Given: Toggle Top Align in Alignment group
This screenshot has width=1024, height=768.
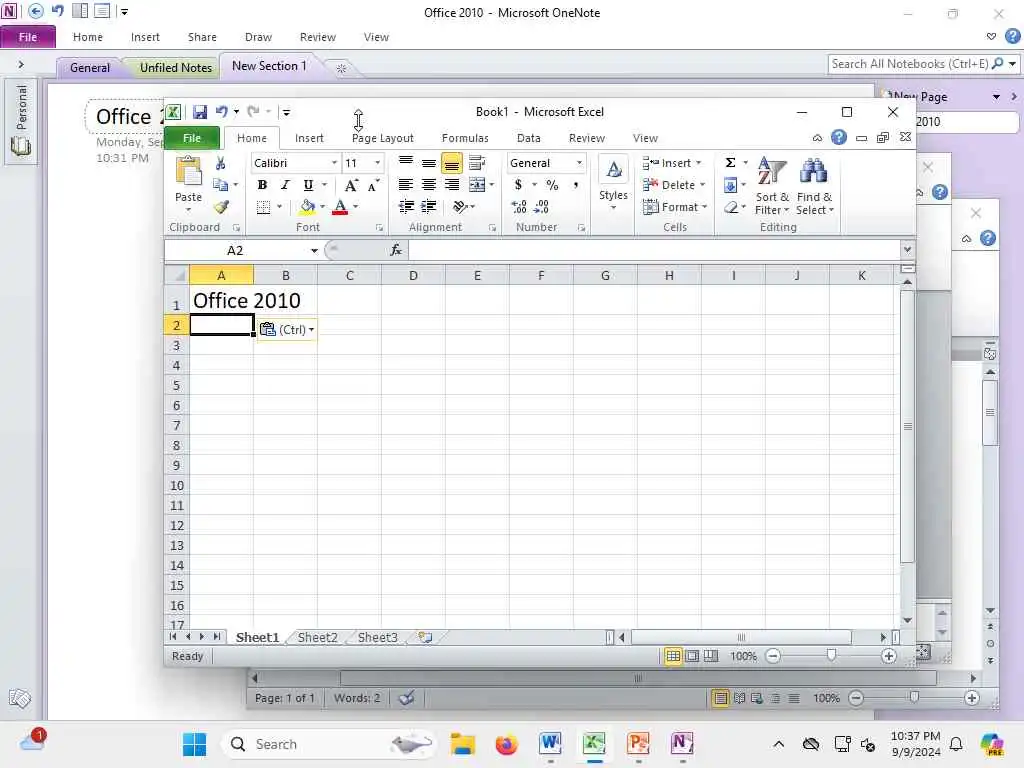Looking at the screenshot, I should [x=406, y=163].
